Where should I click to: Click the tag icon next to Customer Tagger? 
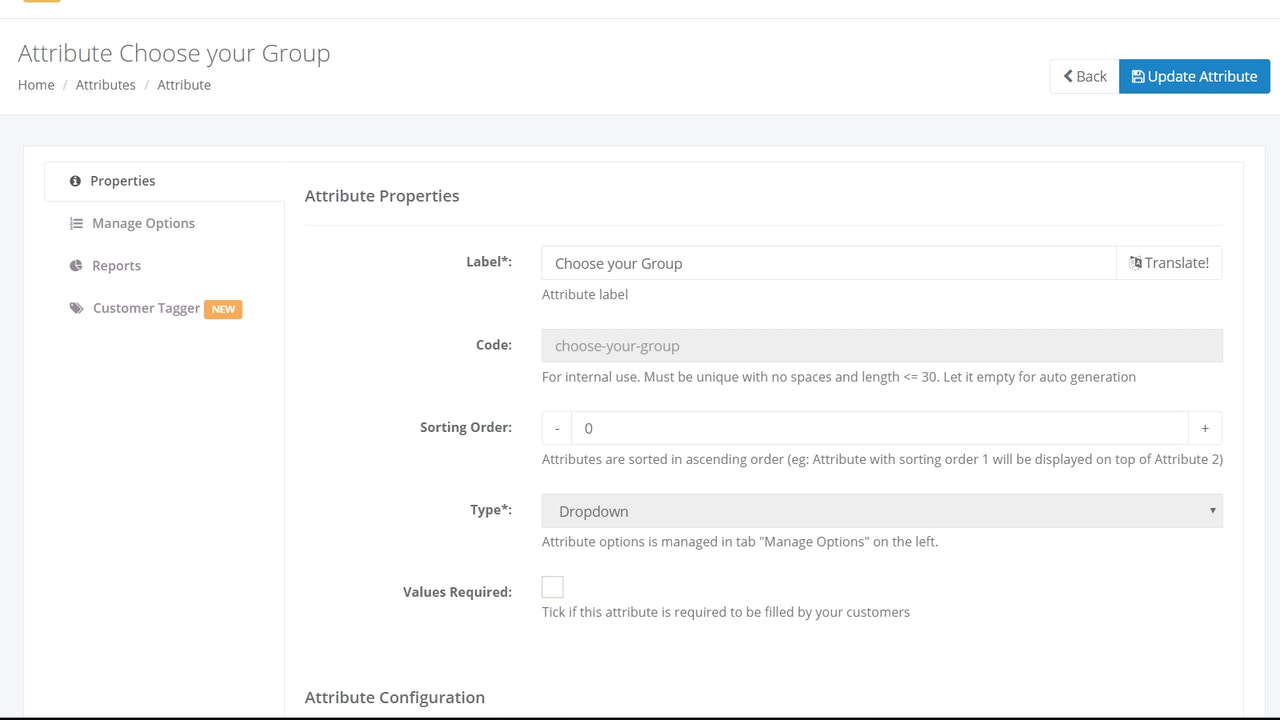tap(77, 308)
